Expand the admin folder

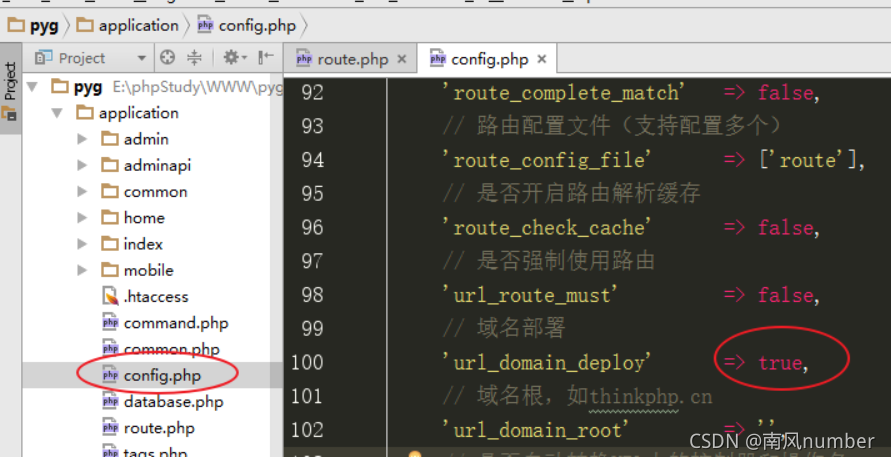[82, 139]
